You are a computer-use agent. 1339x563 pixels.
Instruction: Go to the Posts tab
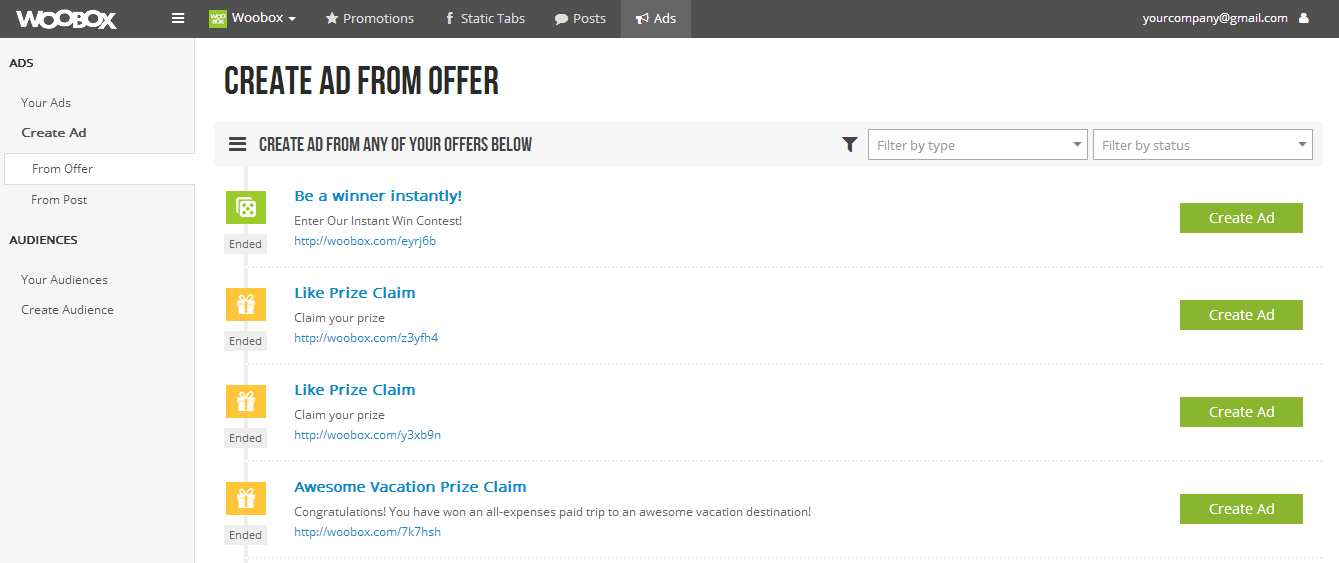click(580, 18)
